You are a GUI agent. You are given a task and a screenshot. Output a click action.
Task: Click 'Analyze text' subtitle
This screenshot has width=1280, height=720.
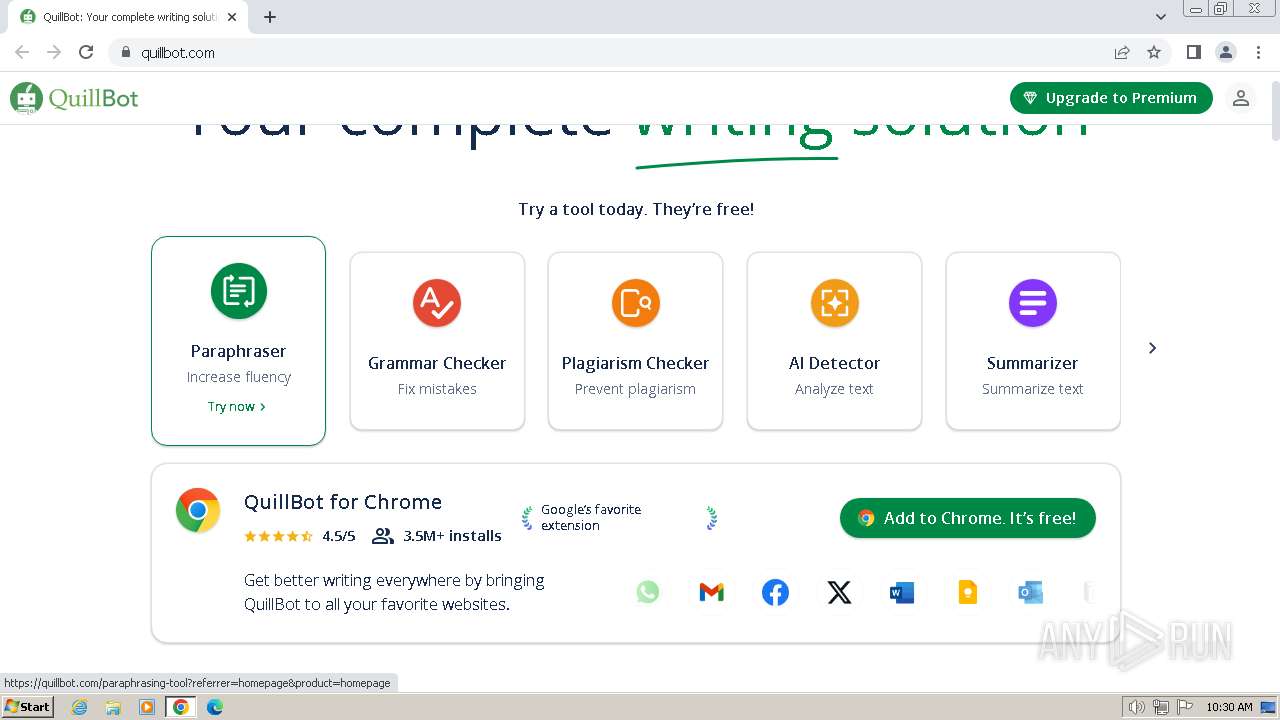(834, 389)
